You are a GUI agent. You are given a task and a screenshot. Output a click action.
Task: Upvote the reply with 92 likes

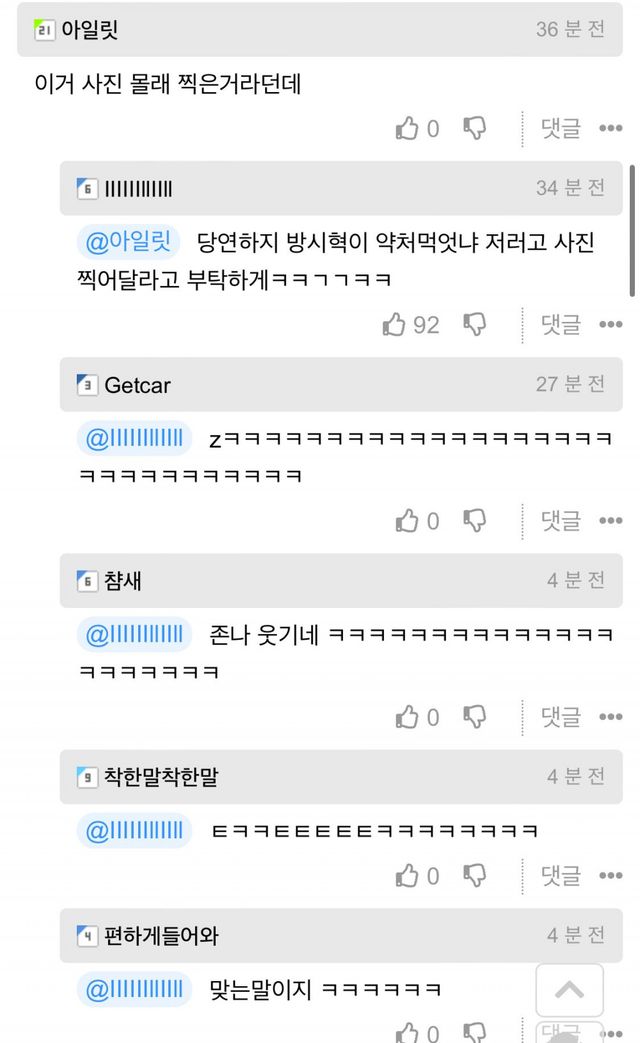click(x=394, y=324)
